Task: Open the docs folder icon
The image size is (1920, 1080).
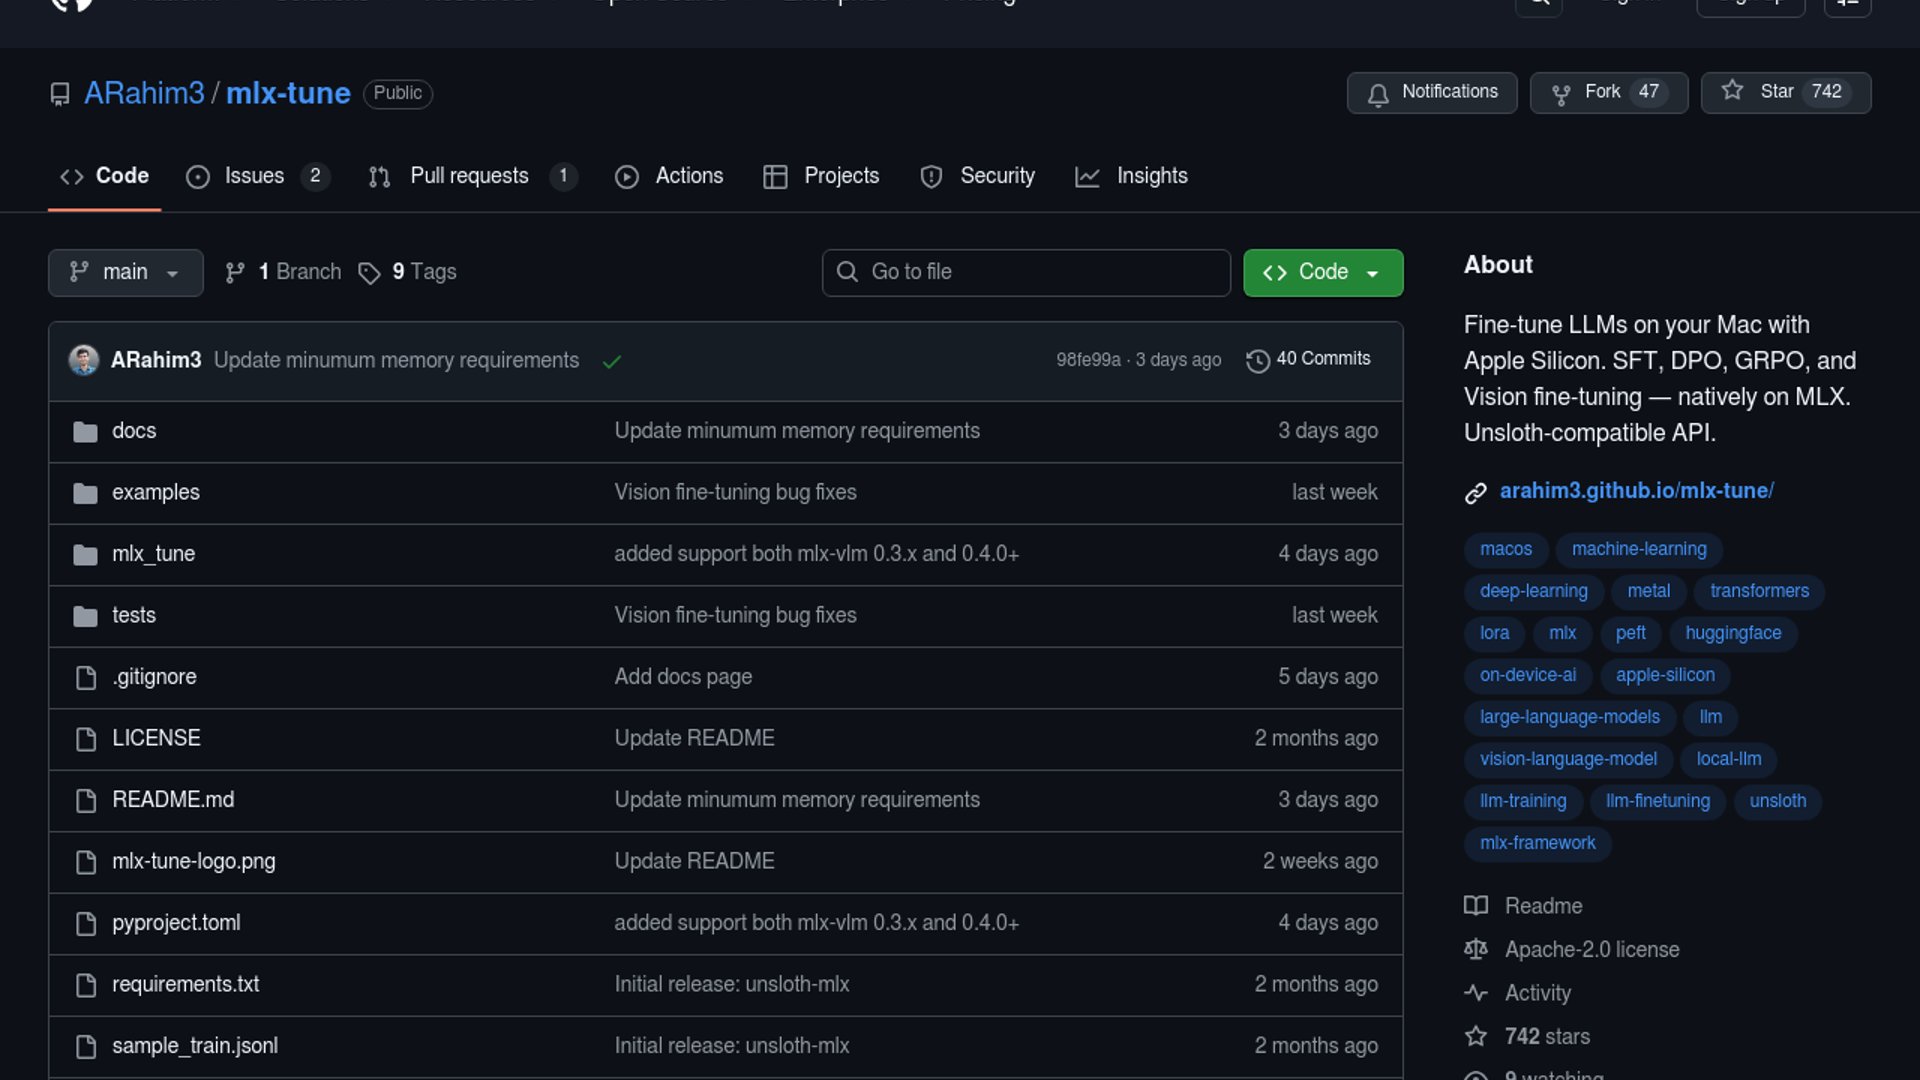Action: 86,431
